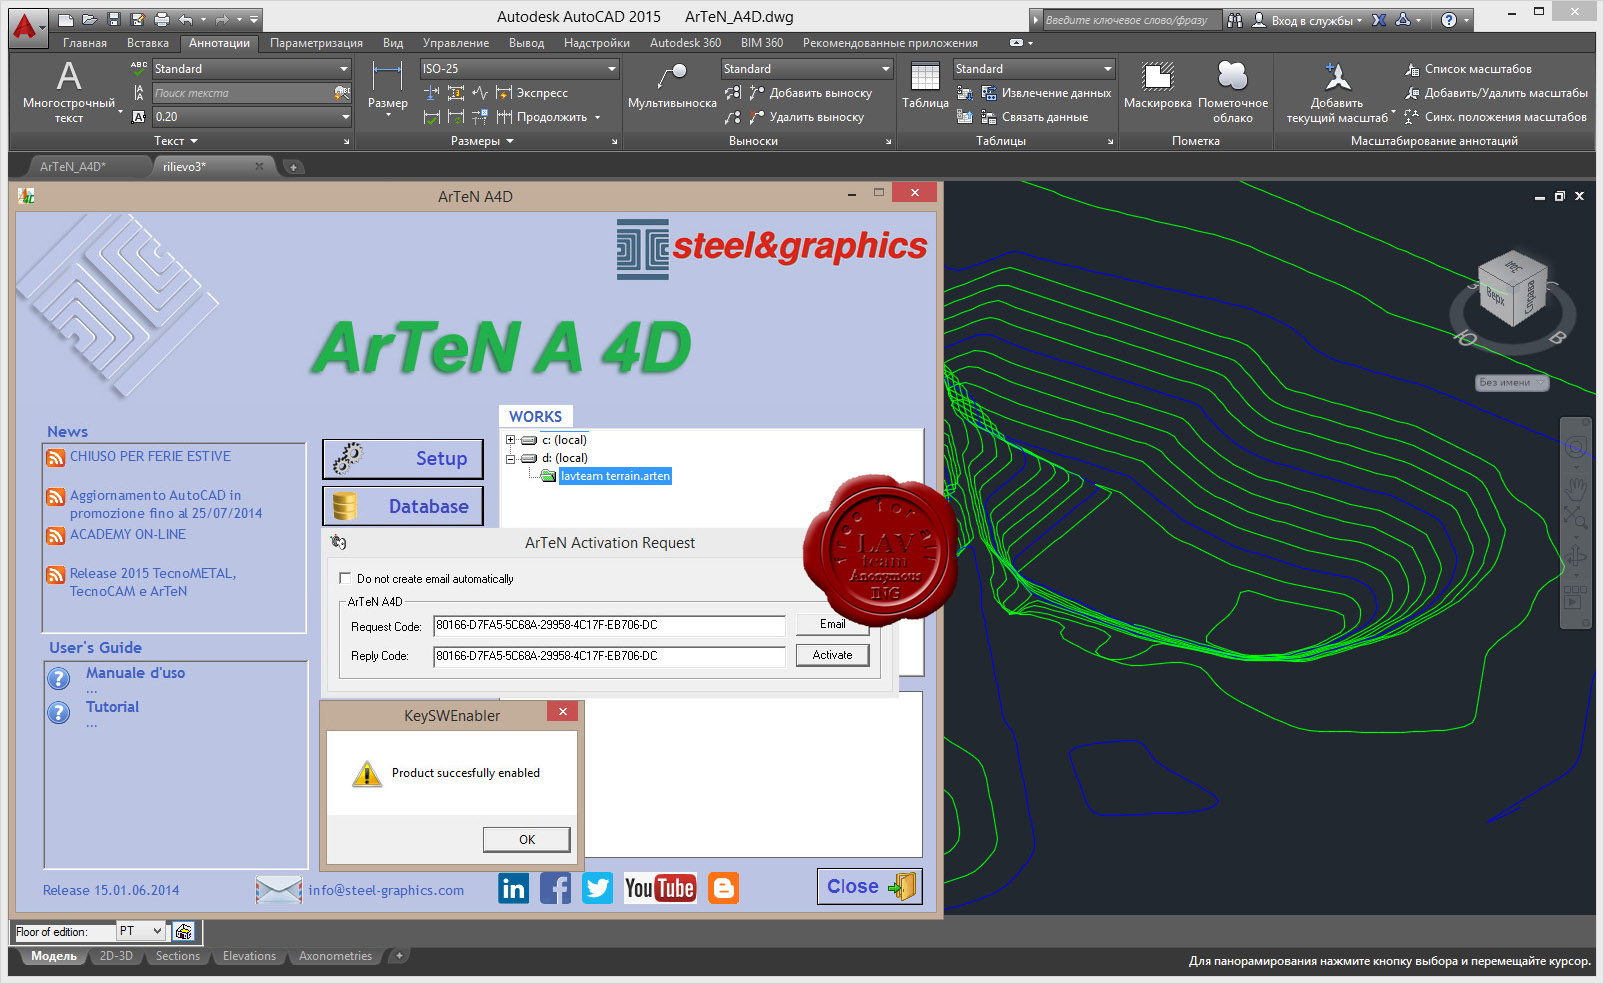This screenshot has width=1604, height=984.
Task: Open the Главная ribbon tab
Action: pos(85,43)
